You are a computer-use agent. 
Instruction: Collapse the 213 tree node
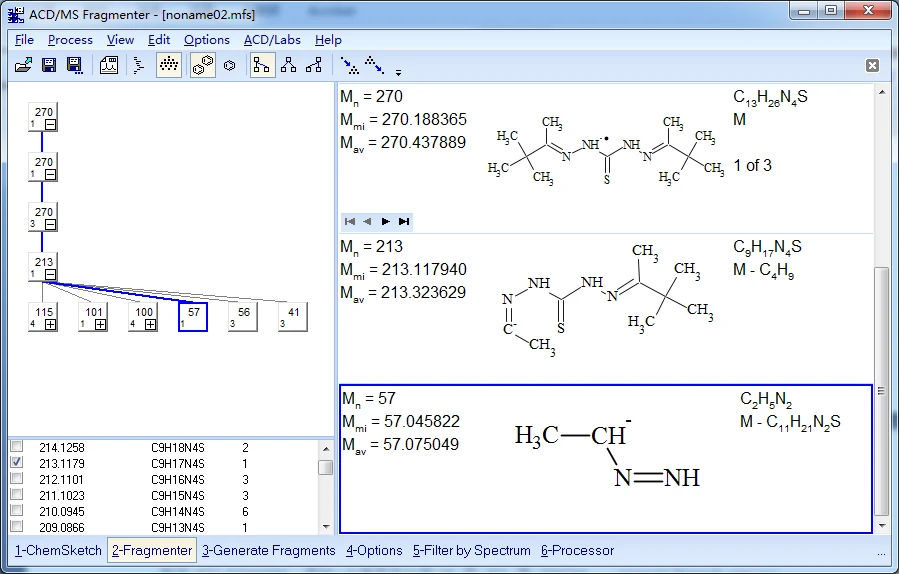click(50, 274)
